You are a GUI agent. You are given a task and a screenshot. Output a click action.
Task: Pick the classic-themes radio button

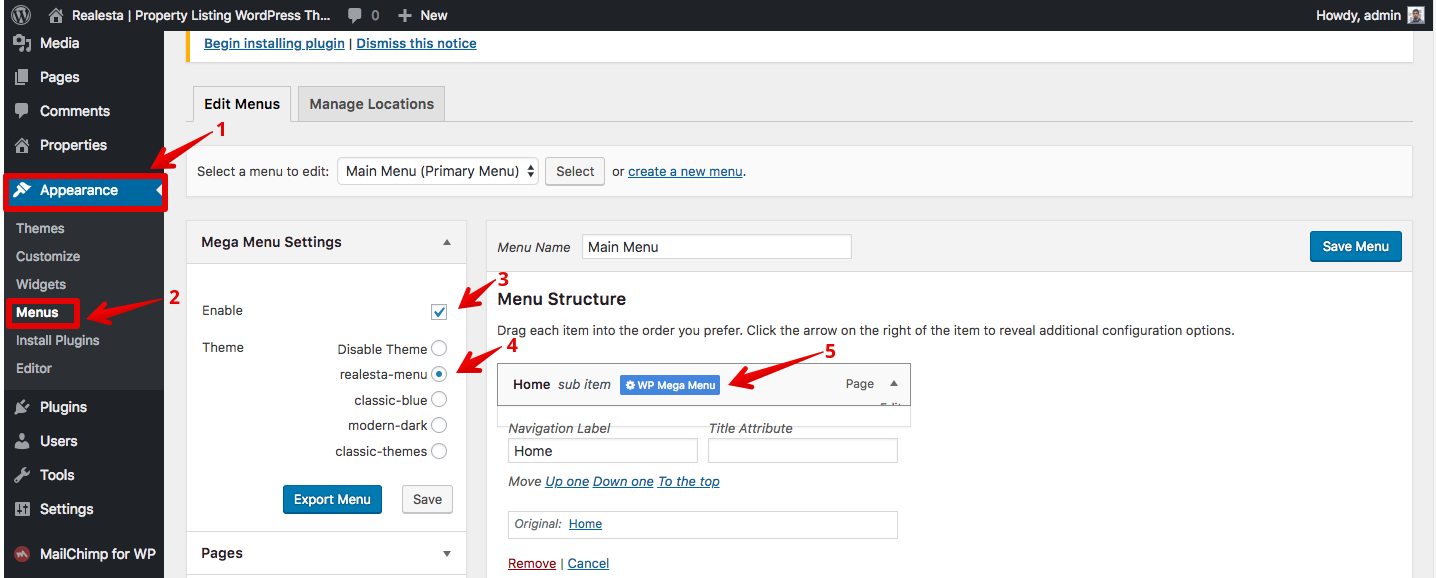(439, 451)
